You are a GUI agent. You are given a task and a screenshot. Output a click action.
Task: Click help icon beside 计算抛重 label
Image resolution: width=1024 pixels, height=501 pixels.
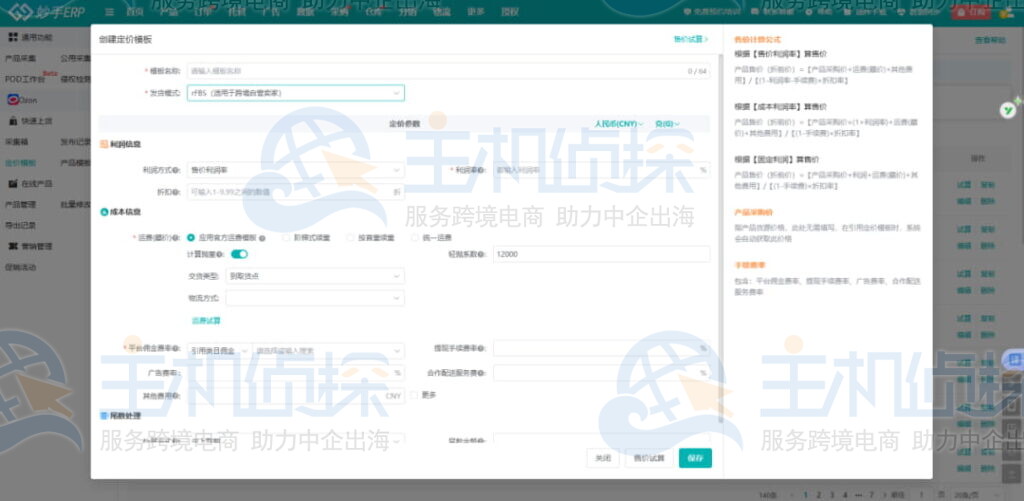(x=220, y=254)
